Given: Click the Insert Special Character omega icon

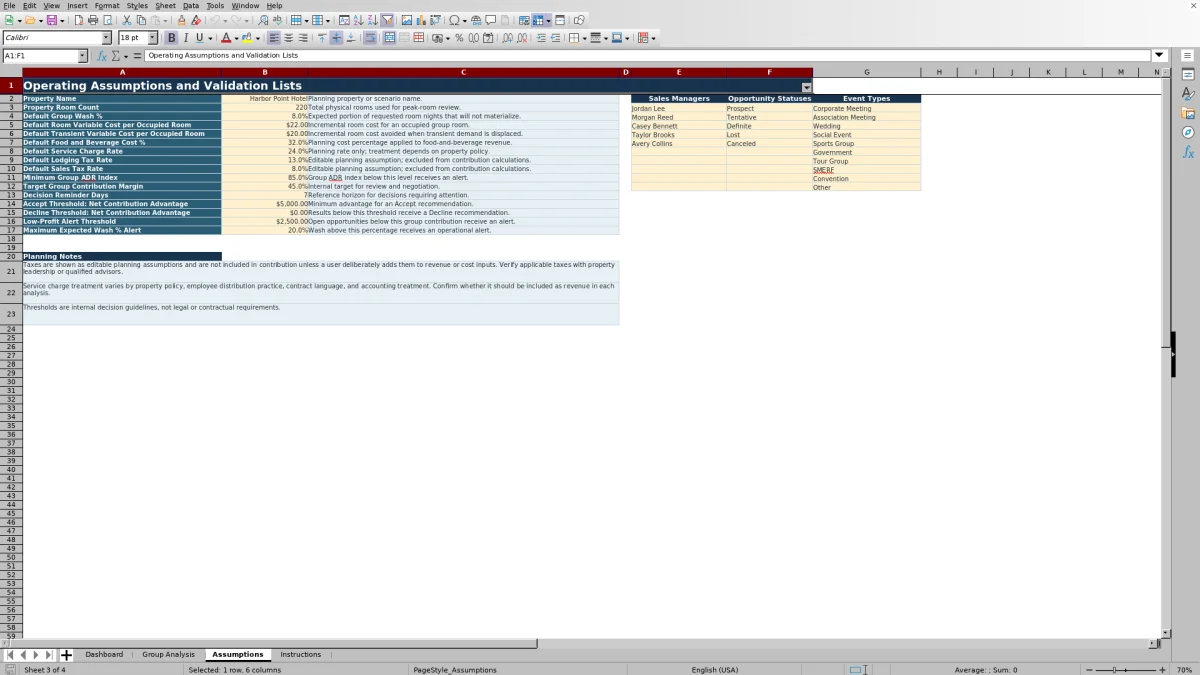Looking at the screenshot, I should [454, 20].
